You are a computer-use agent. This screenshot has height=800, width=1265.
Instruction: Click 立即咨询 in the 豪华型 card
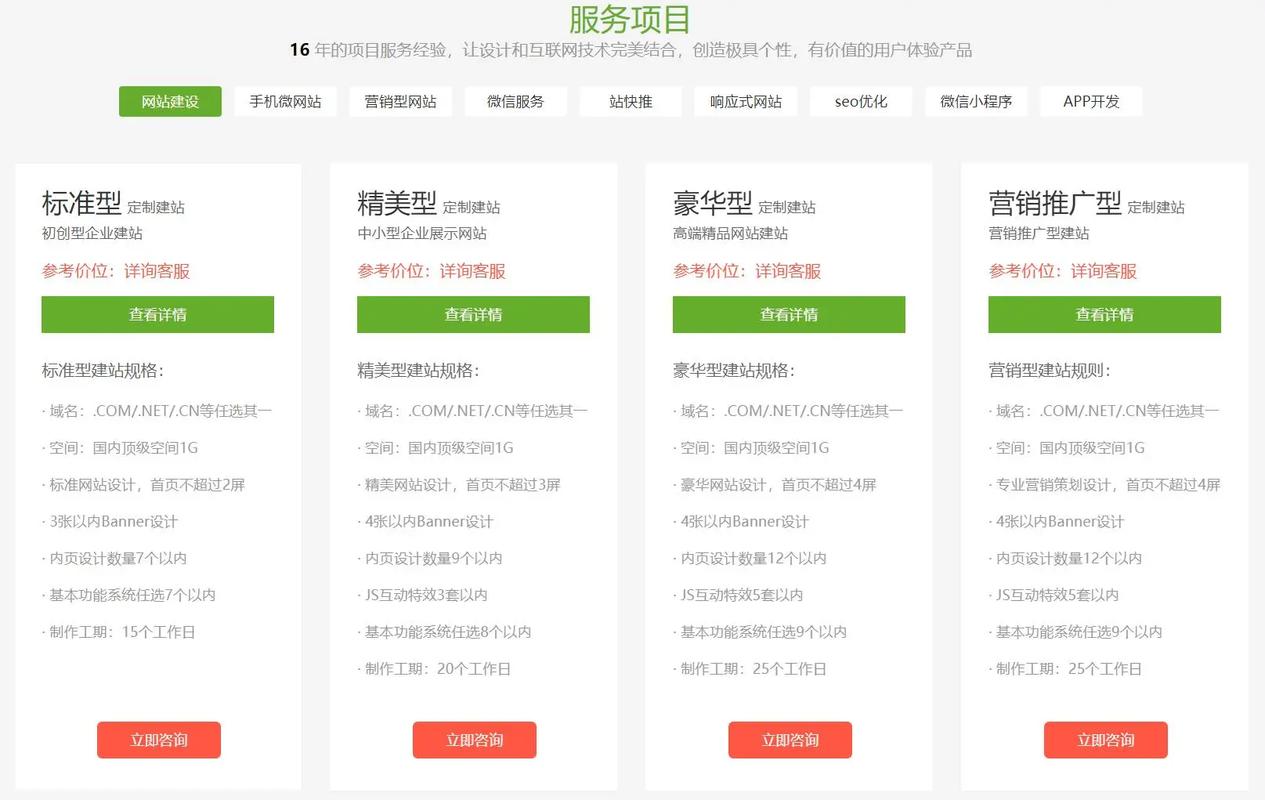tap(790, 740)
